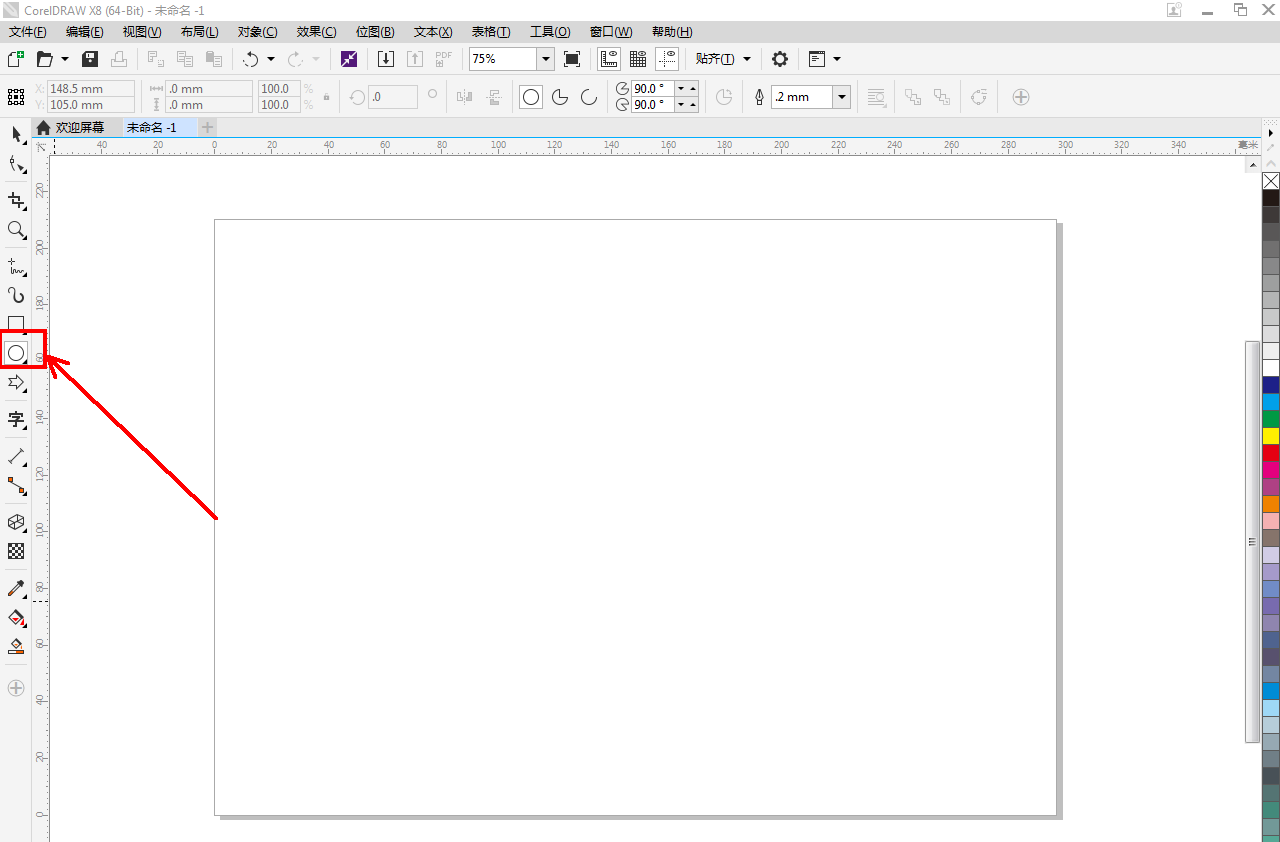This screenshot has height=842, width=1280.
Task: Click the Save floppy disk icon
Action: coord(90,59)
